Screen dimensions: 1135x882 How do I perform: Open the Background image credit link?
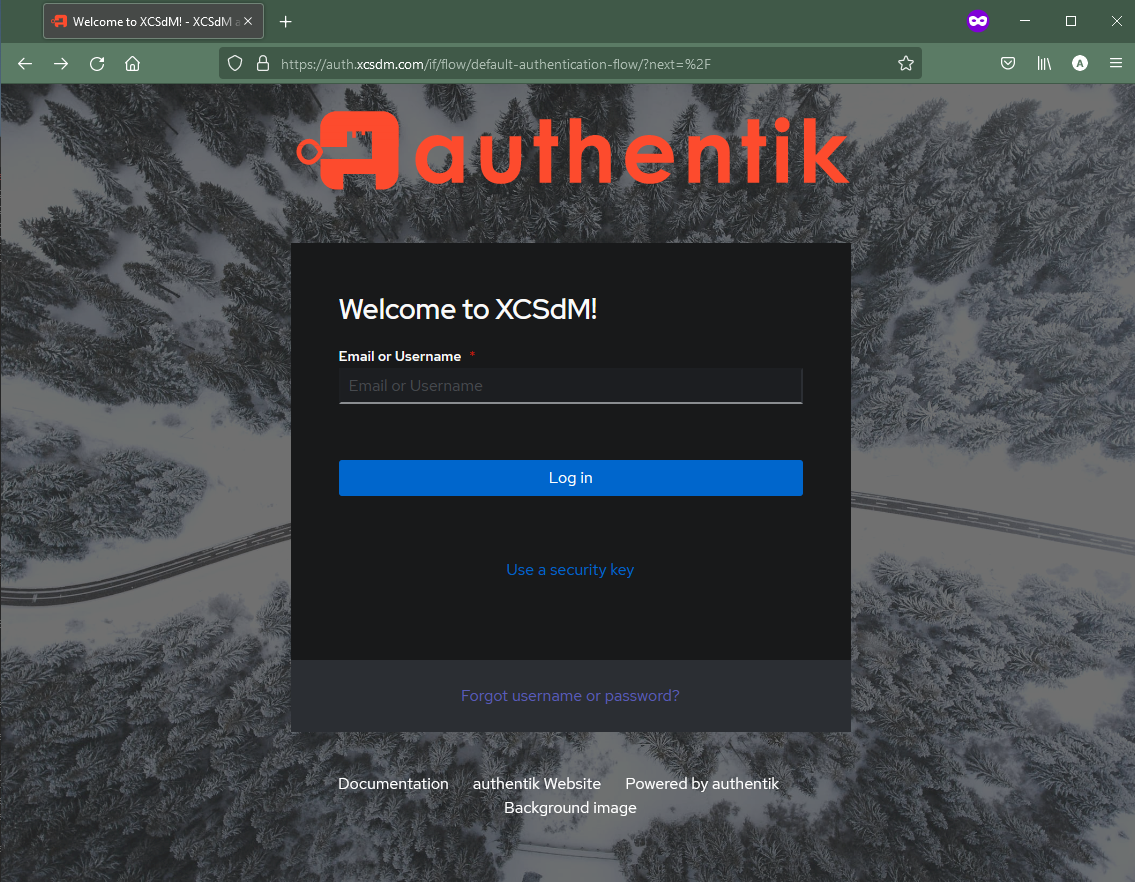(570, 807)
